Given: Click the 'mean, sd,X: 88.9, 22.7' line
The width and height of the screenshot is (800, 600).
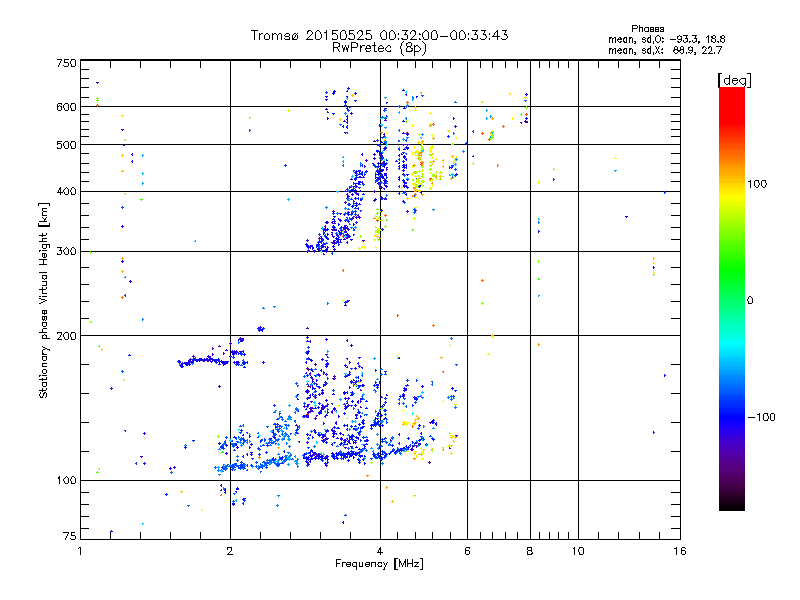Looking at the screenshot, I should pos(665,50).
